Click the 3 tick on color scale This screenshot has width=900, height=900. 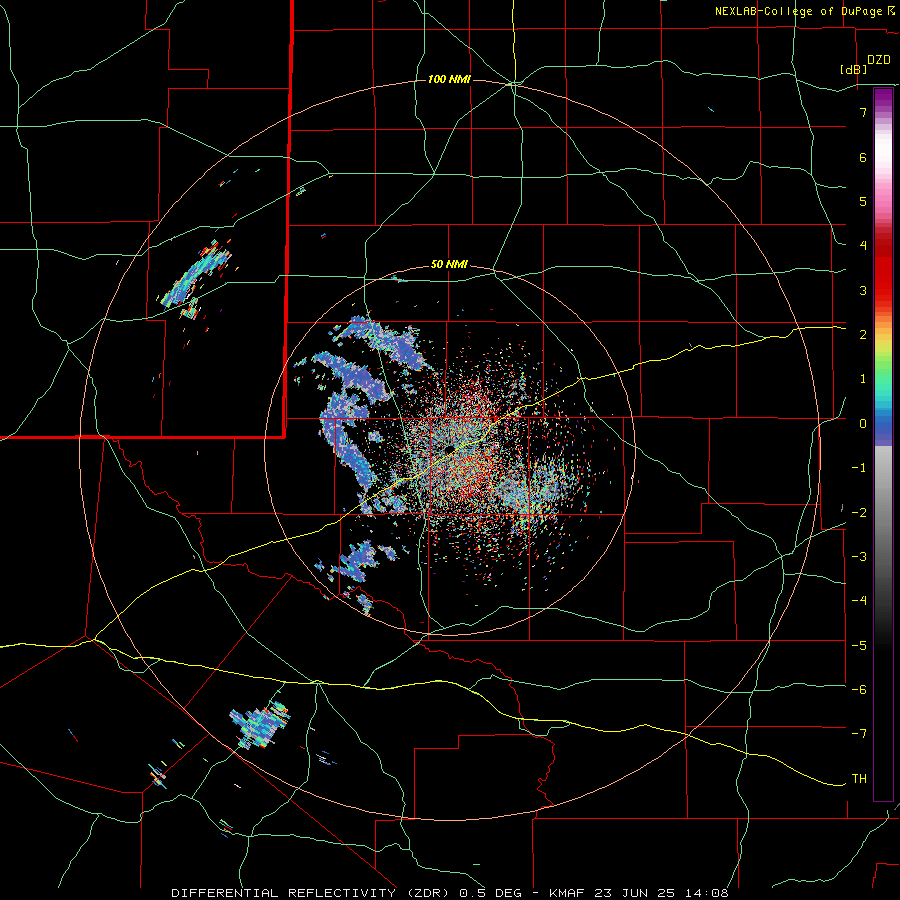coord(863,290)
